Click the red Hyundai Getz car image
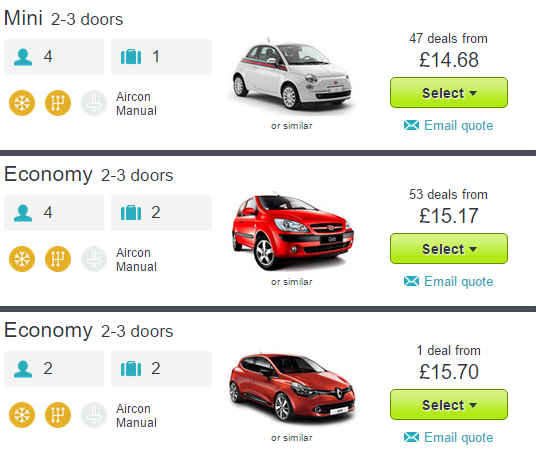This screenshot has width=536, height=458. tap(292, 231)
